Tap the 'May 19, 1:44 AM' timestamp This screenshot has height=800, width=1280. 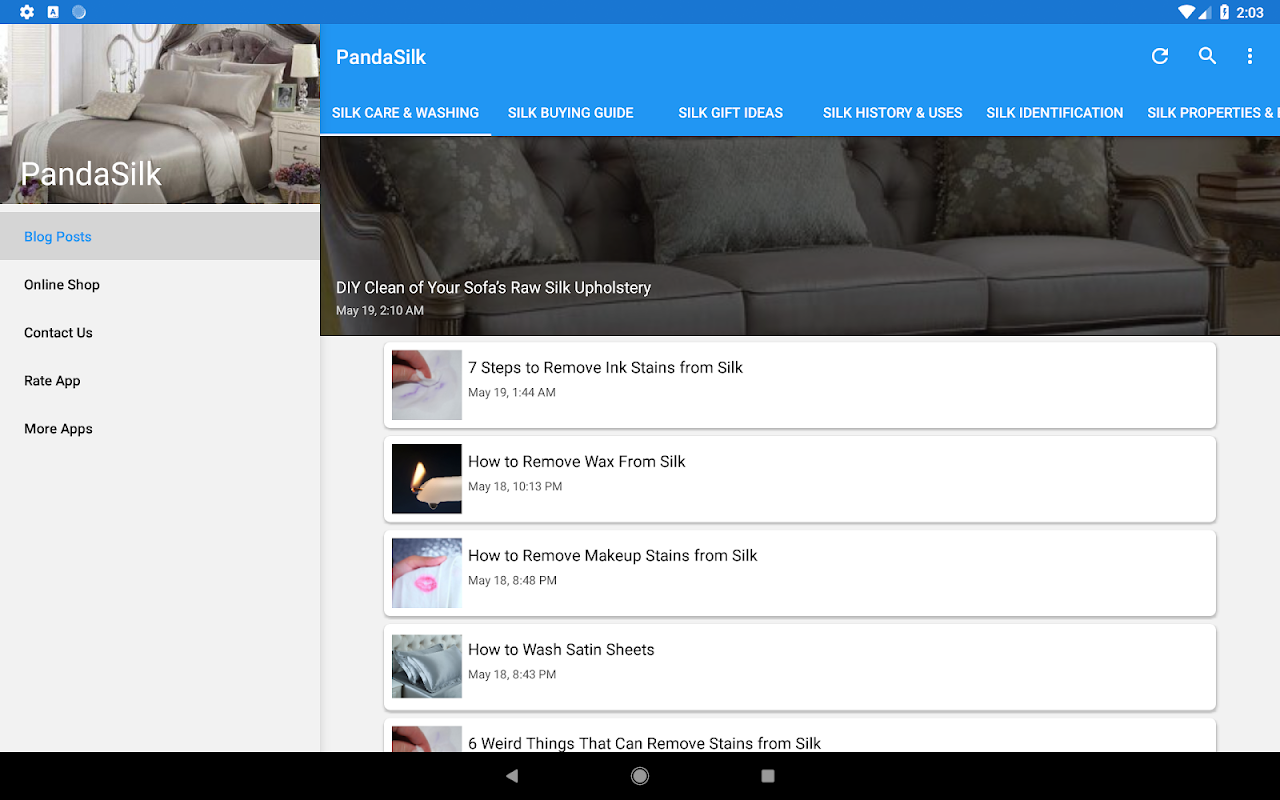coord(512,392)
